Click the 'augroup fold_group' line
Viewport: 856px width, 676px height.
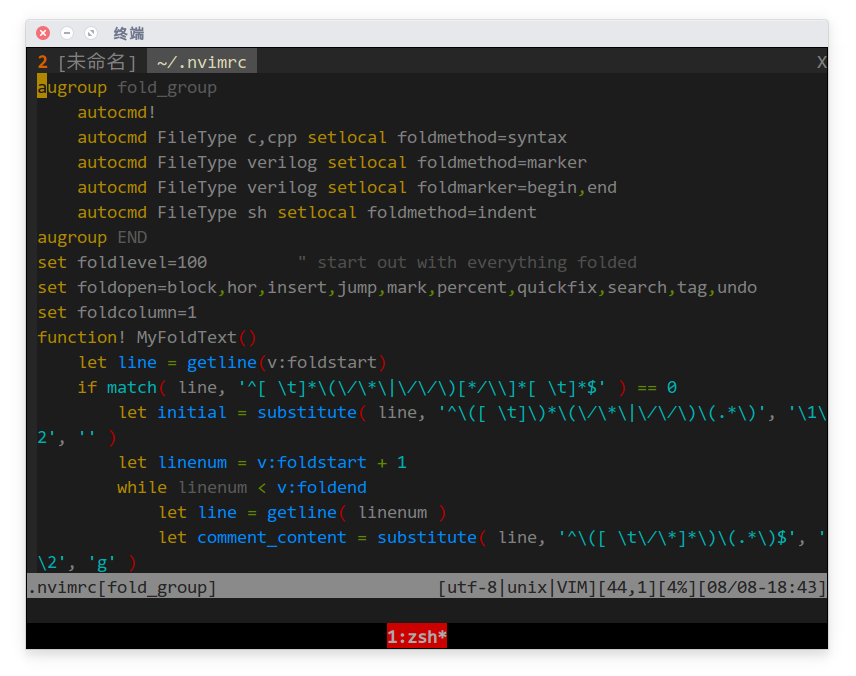pyautogui.click(x=127, y=87)
